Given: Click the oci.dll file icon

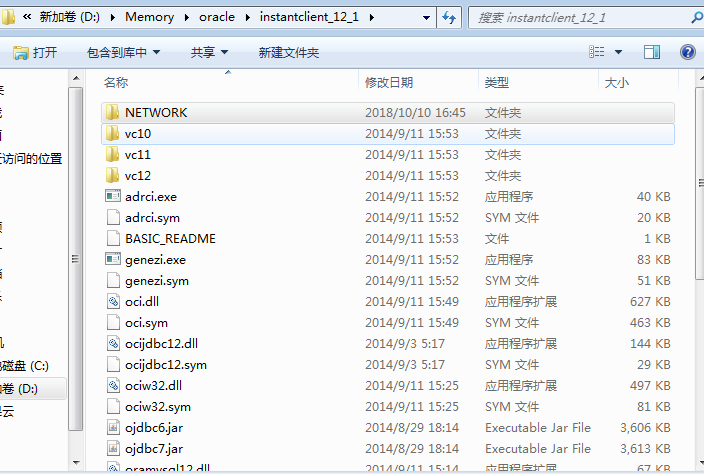Looking at the screenshot, I should click(x=113, y=301).
